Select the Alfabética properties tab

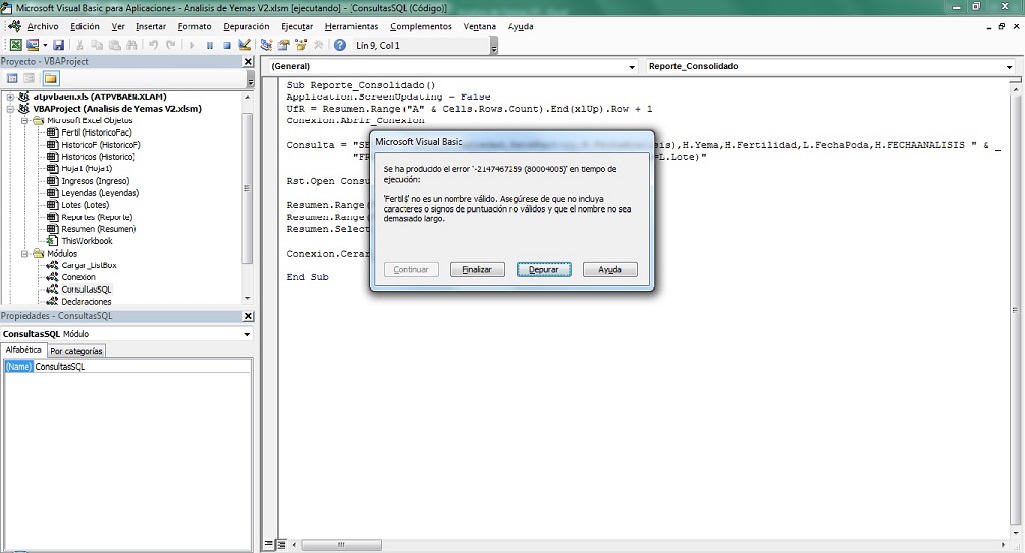point(24,350)
